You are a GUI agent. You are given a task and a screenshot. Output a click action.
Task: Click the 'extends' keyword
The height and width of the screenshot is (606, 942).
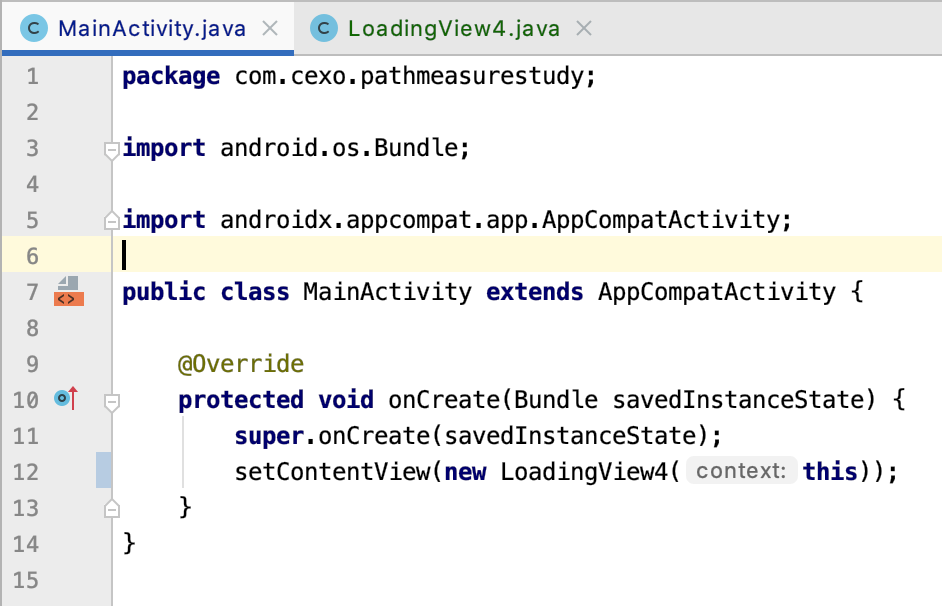pyautogui.click(x=535, y=292)
